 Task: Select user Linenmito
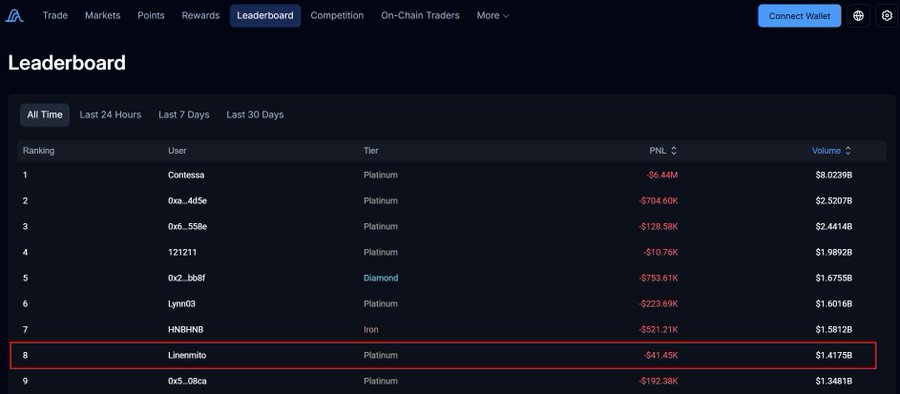[x=187, y=356]
